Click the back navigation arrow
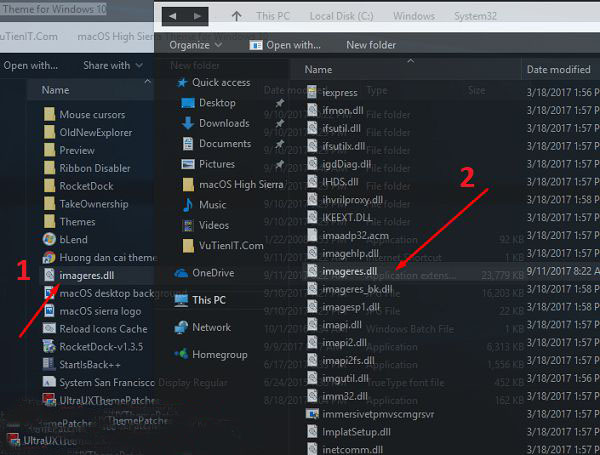 click(173, 16)
